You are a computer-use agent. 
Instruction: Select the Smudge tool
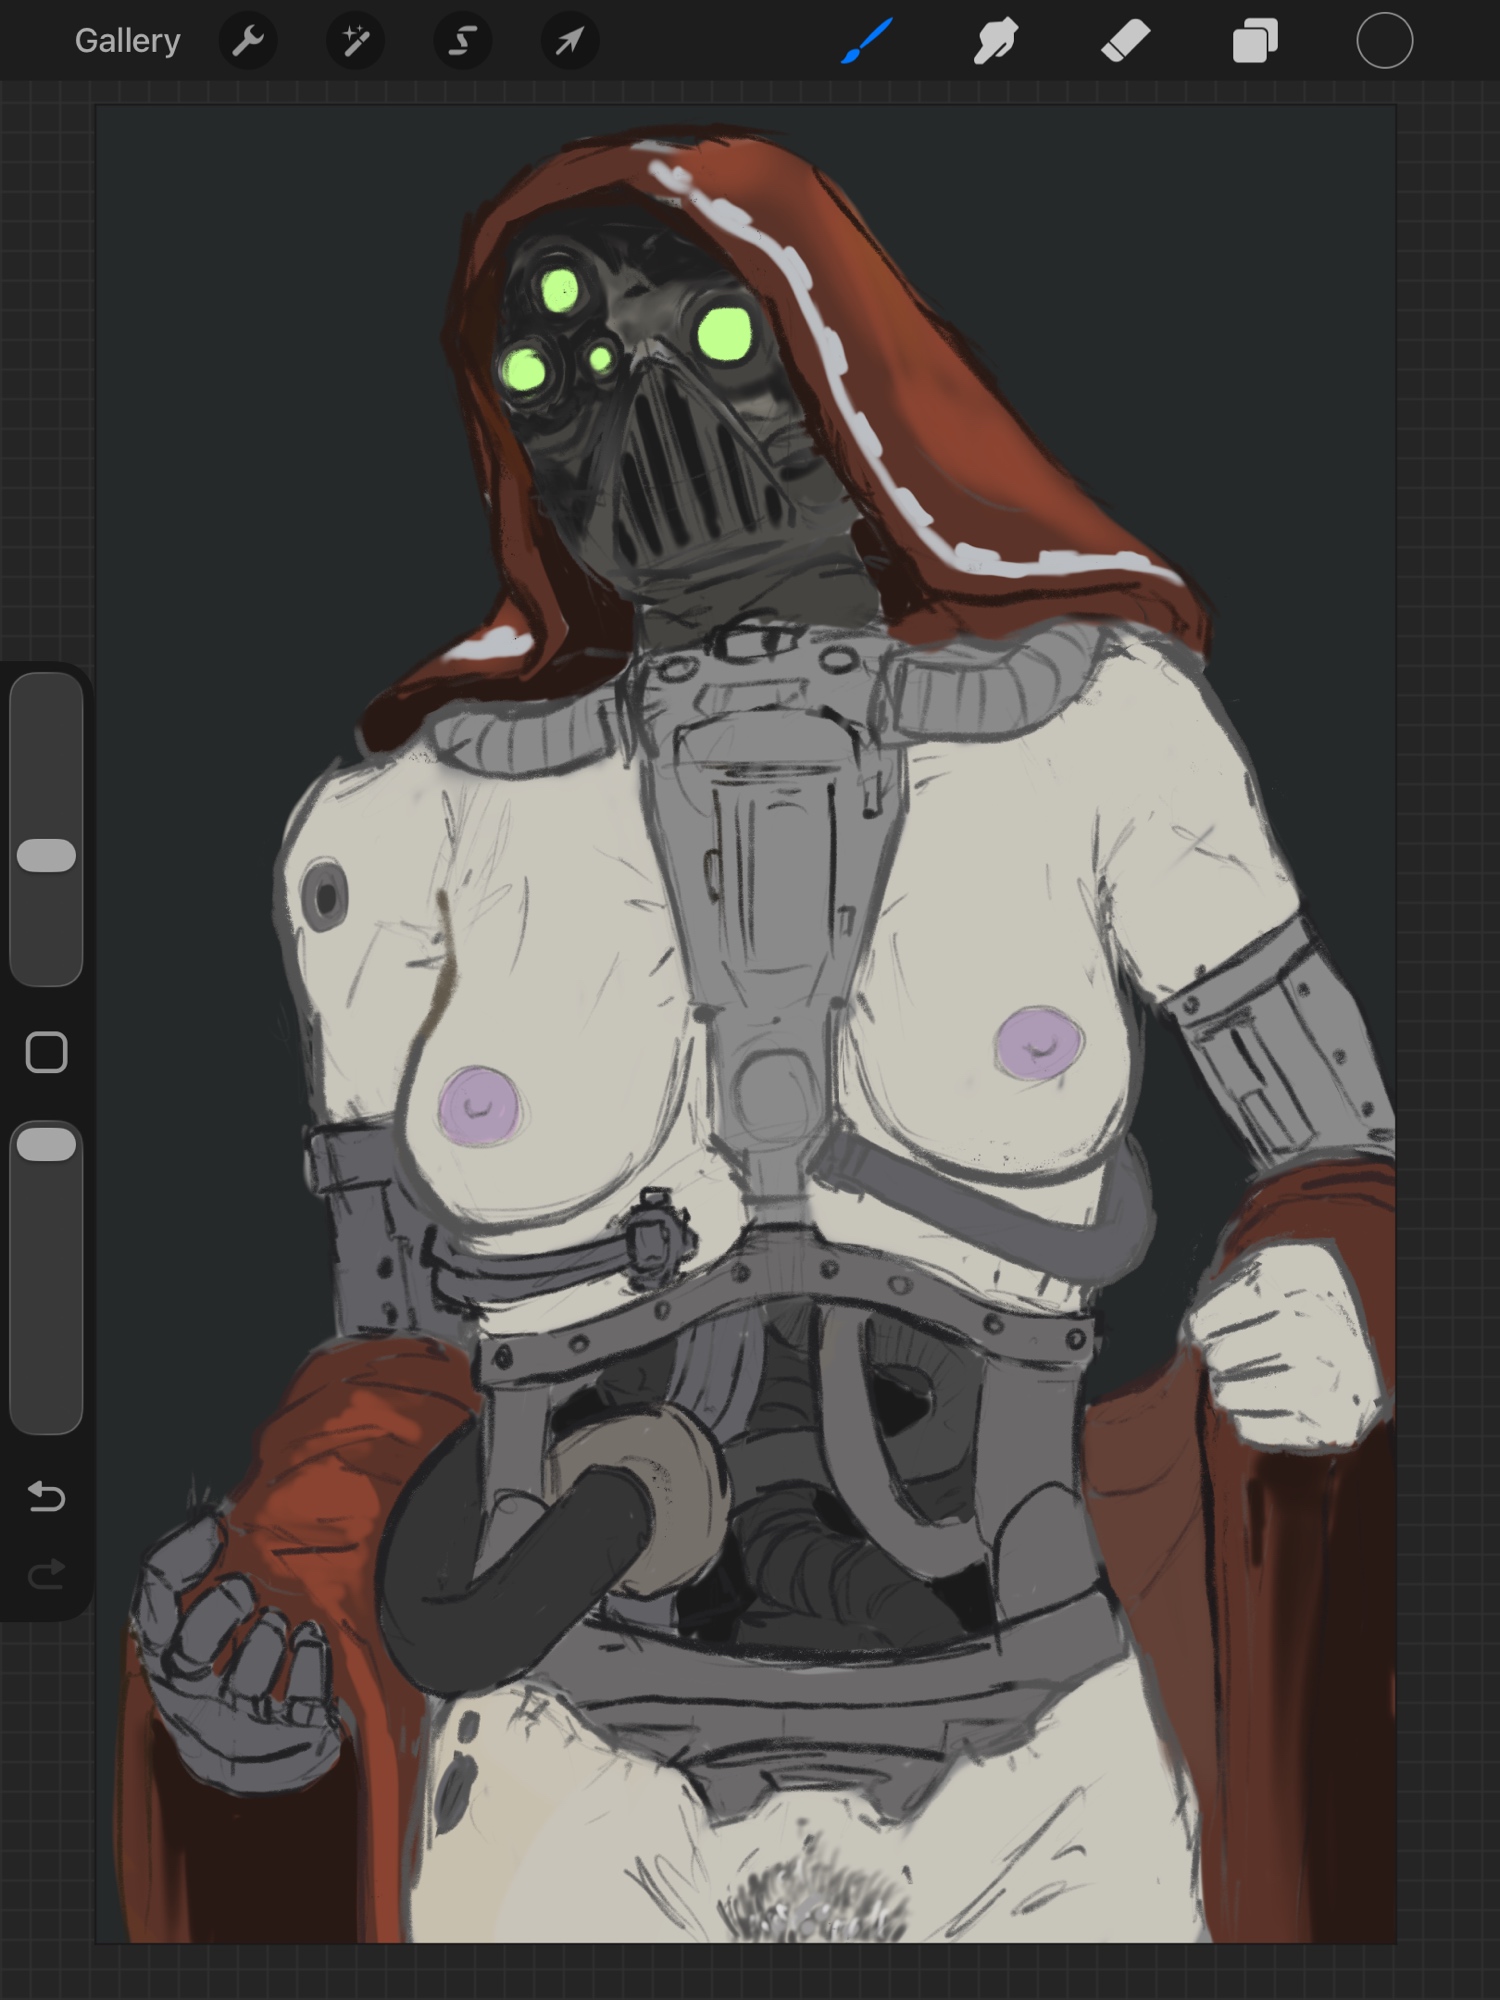click(x=995, y=41)
